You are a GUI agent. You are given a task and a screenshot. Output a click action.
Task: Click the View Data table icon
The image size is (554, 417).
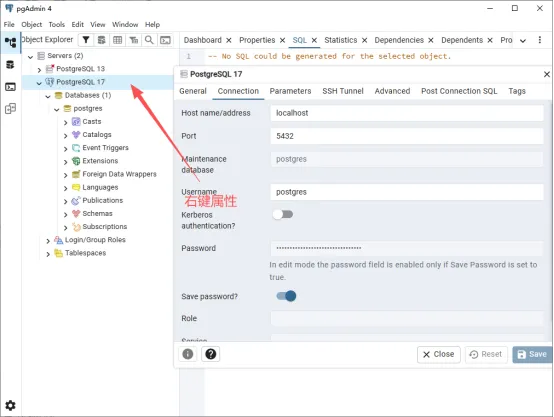pyautogui.click(x=118, y=40)
